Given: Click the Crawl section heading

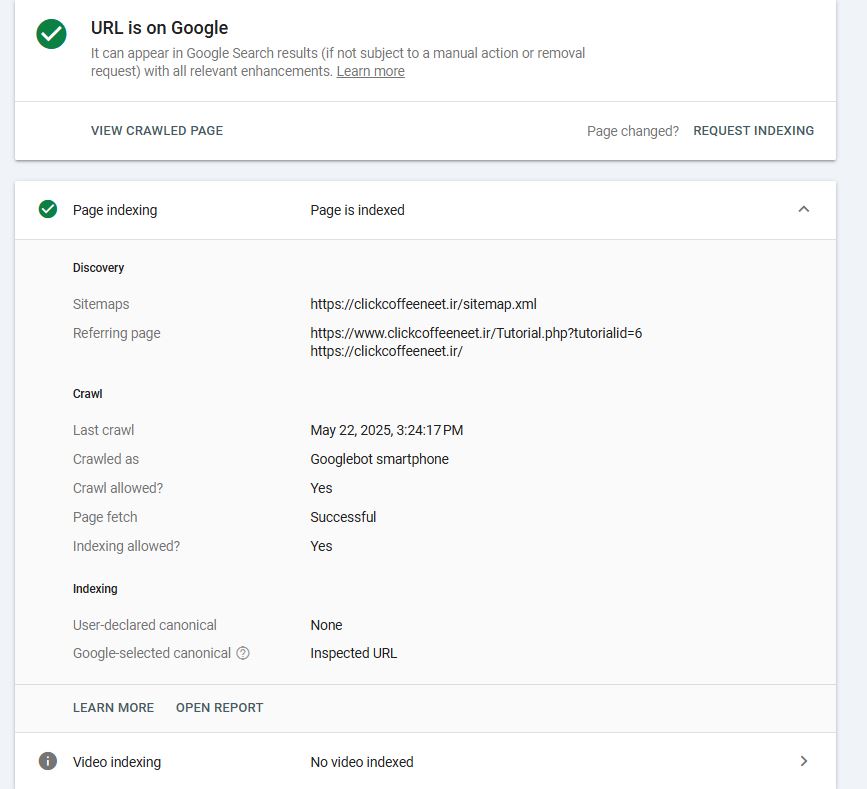Looking at the screenshot, I should 87,394.
